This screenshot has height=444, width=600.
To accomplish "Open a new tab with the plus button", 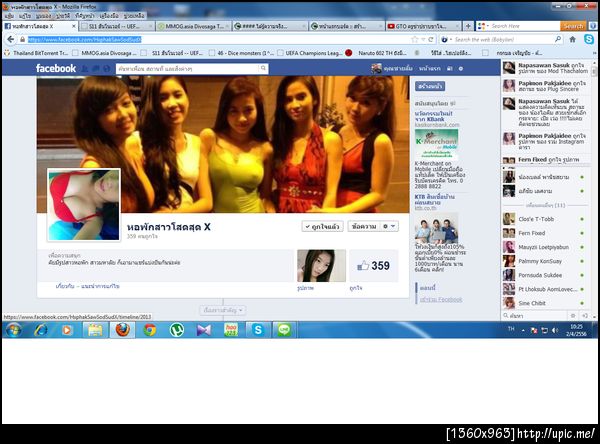I will click(x=468, y=26).
